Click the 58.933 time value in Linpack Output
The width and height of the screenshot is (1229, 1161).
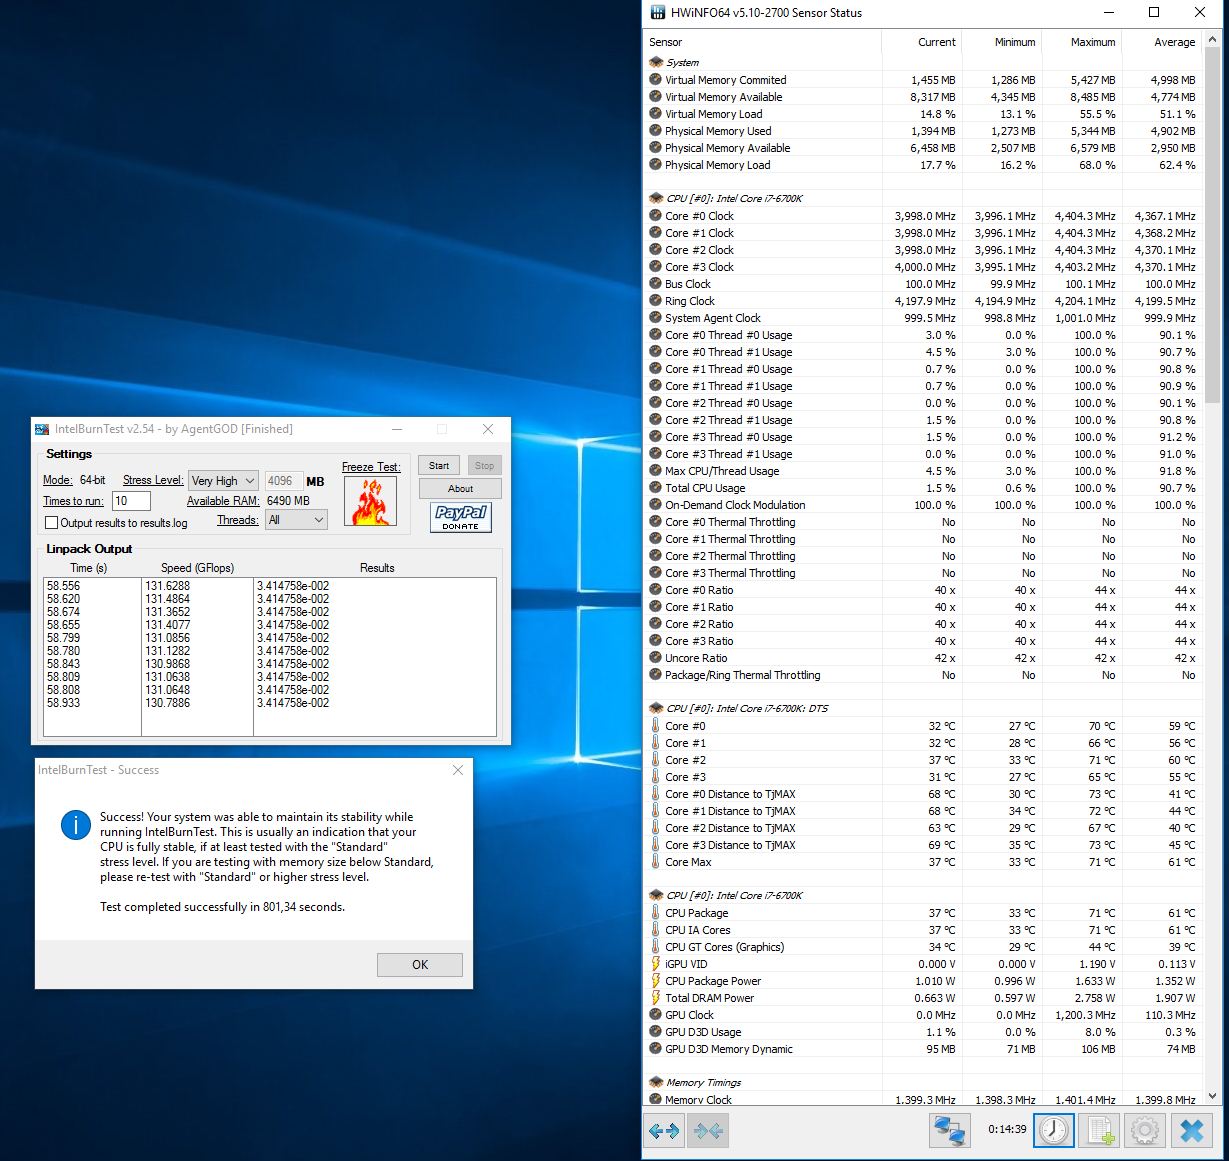[63, 703]
